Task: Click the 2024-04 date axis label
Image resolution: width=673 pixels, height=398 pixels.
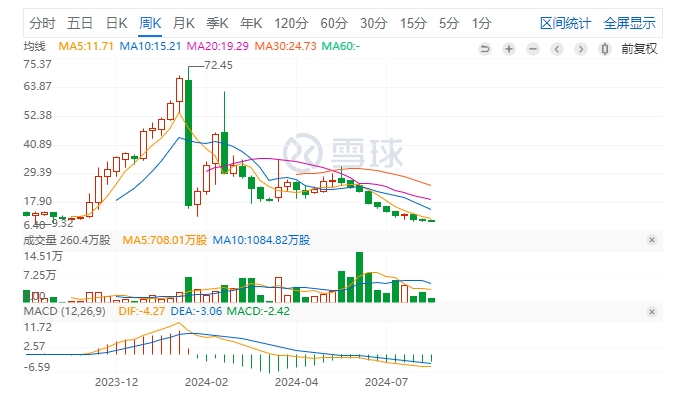Action: [x=297, y=382]
